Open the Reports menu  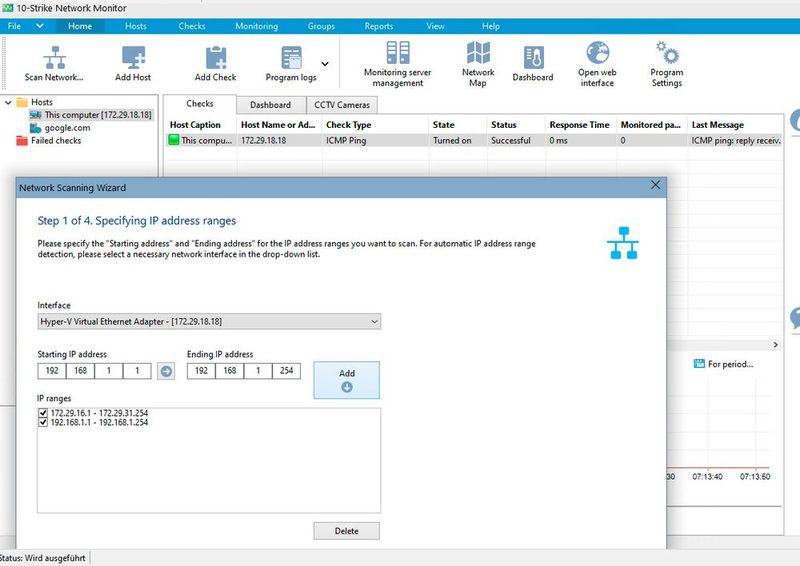point(379,26)
